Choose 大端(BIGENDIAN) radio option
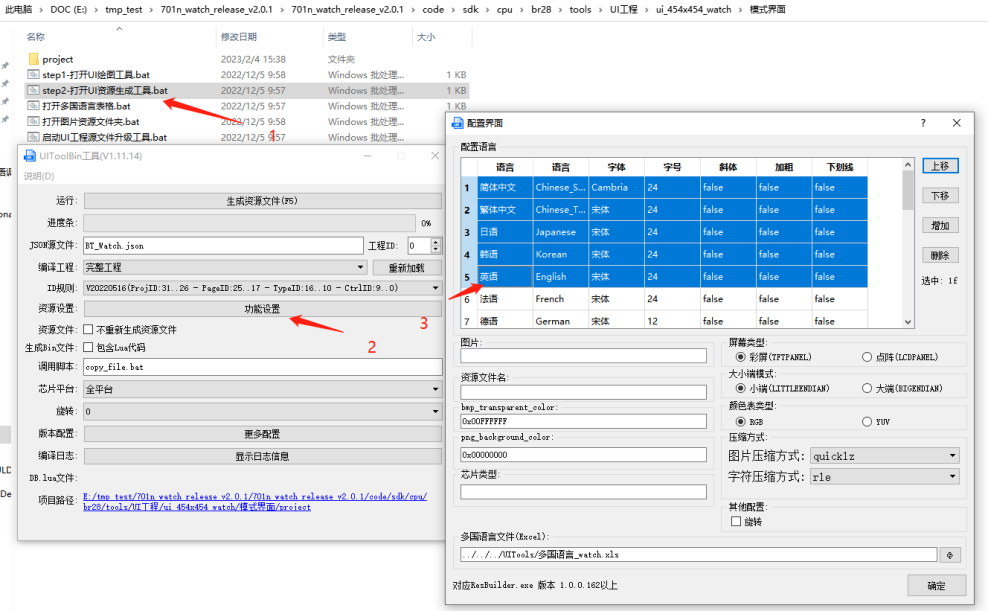The image size is (988, 611). pos(867,388)
